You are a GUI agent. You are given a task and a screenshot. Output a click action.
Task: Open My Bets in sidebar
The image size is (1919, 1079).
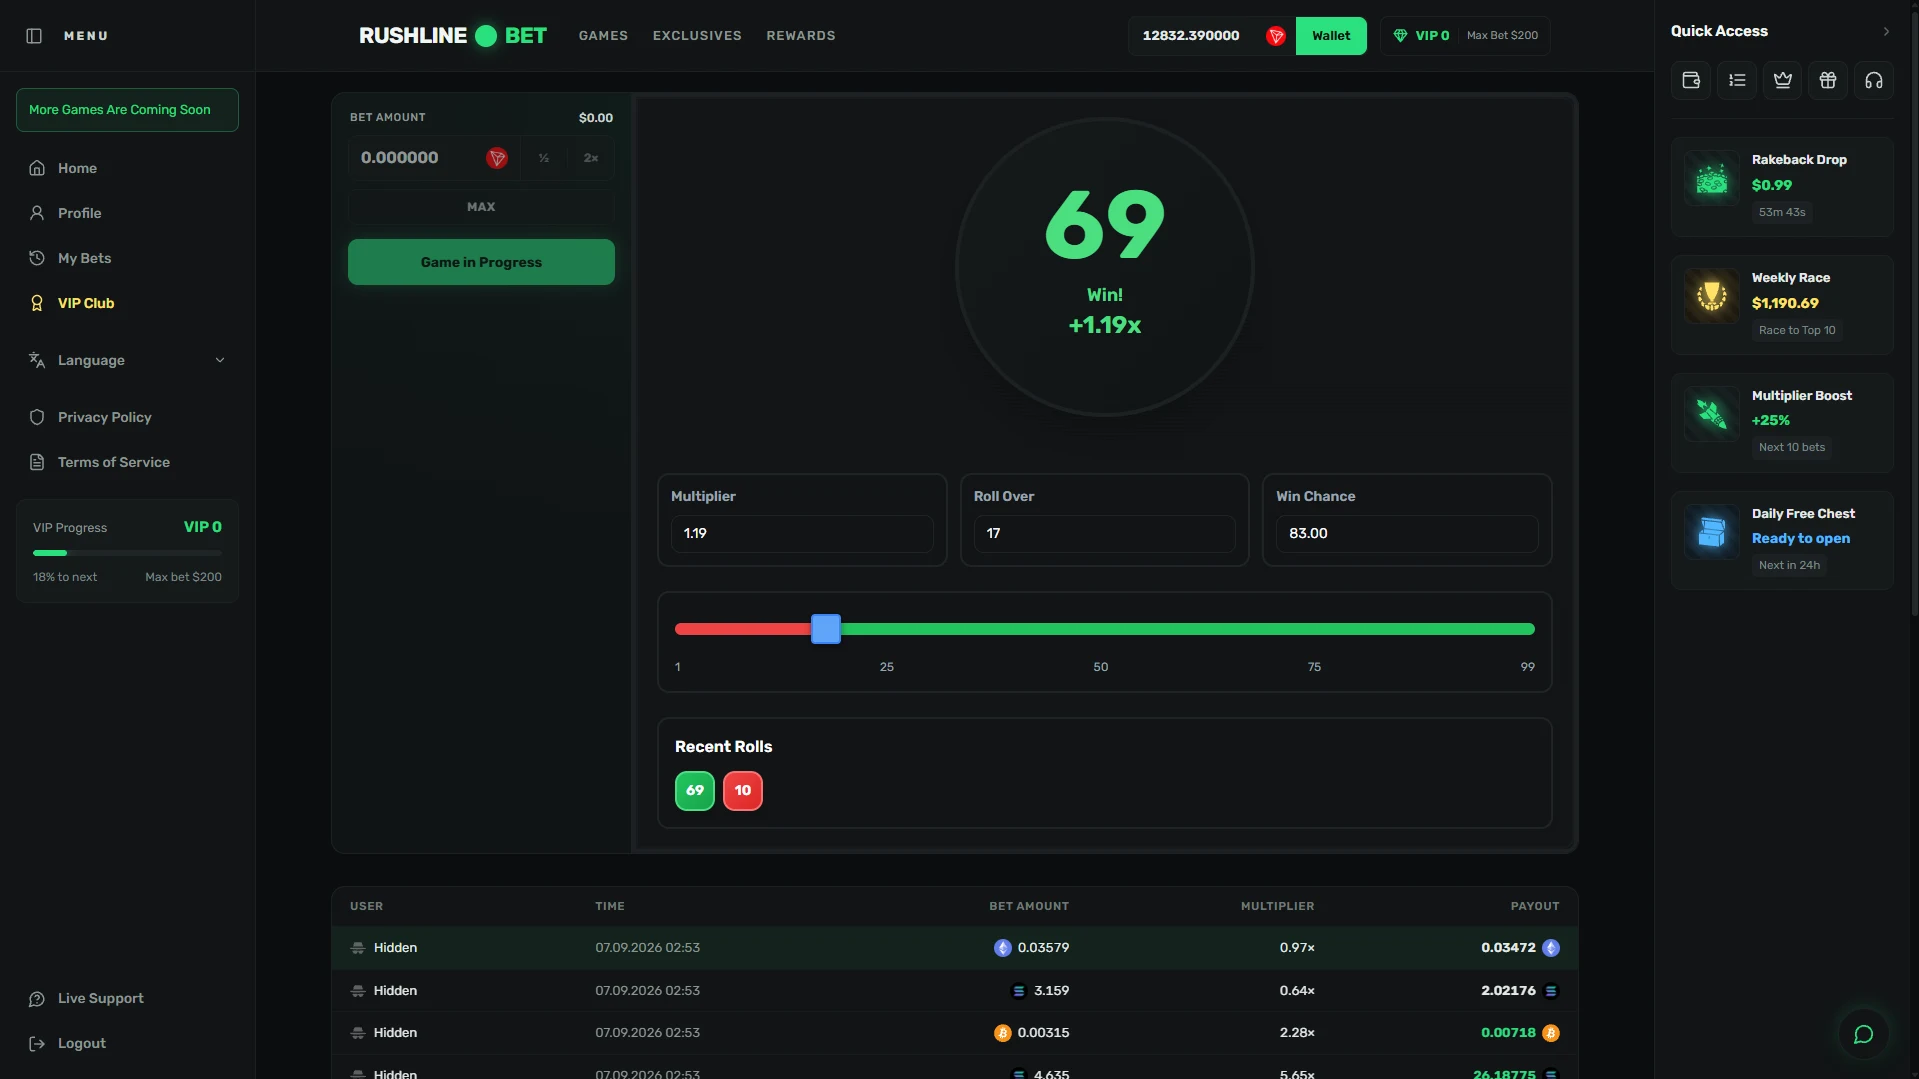point(127,258)
